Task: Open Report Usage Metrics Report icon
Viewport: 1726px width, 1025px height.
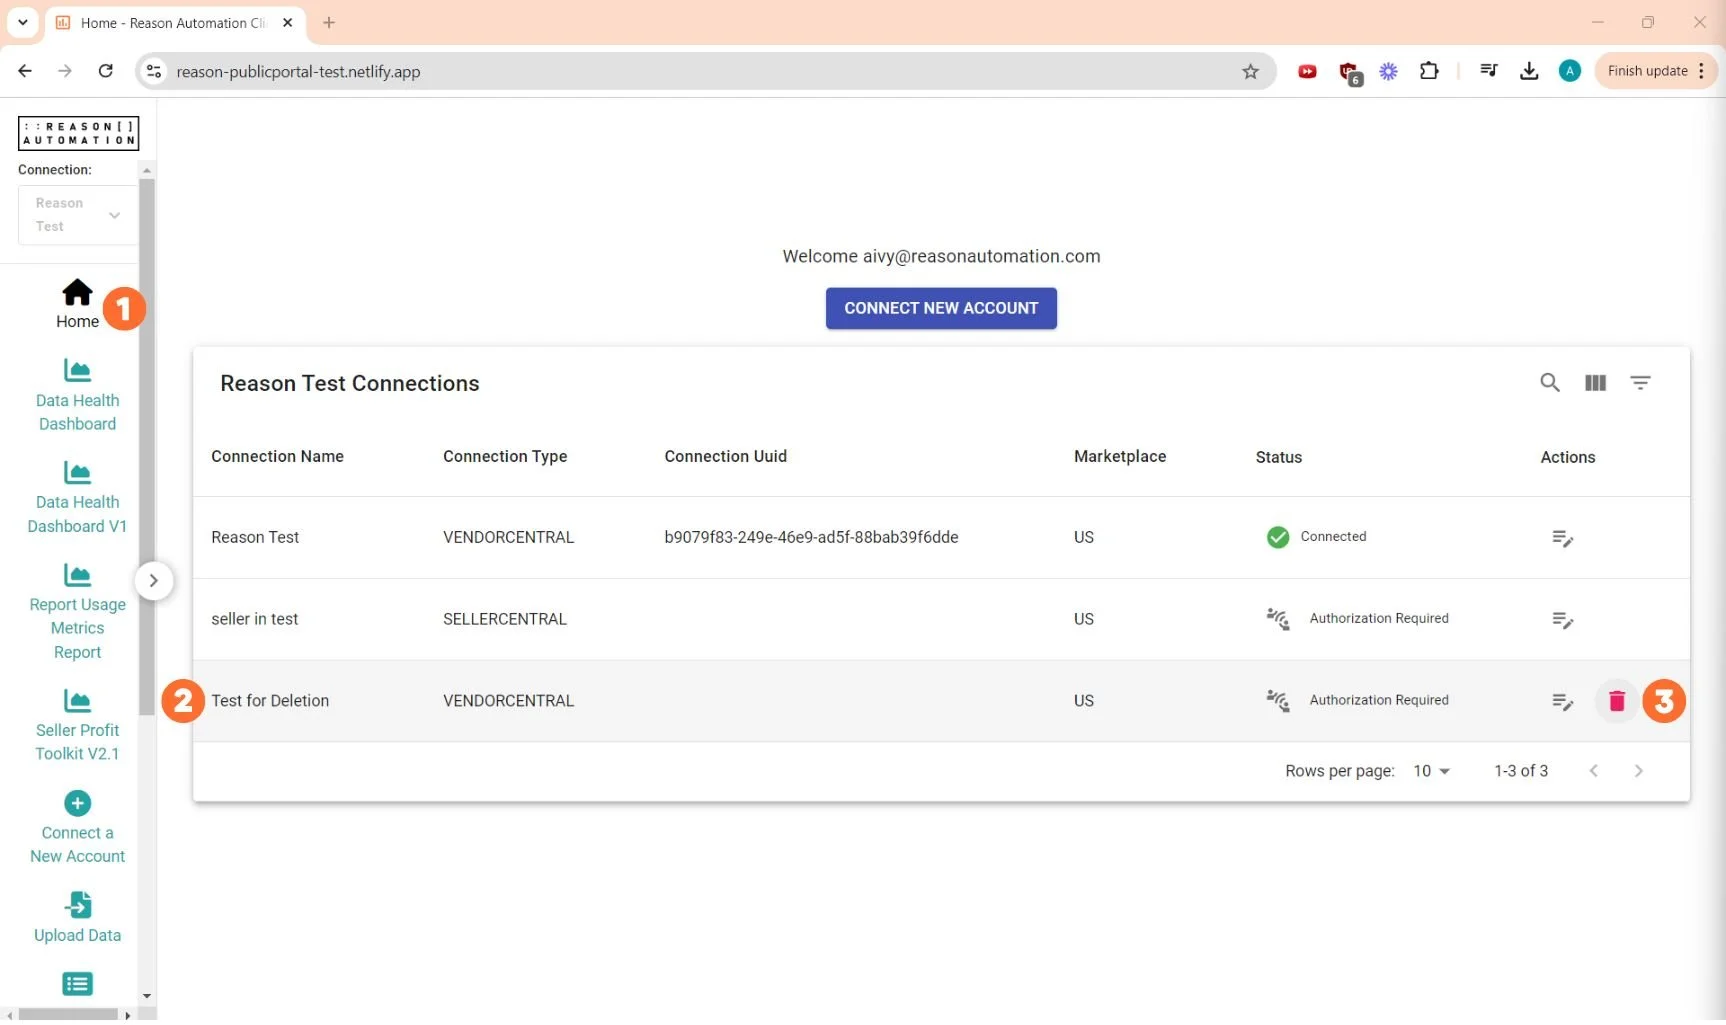Action: (77, 575)
